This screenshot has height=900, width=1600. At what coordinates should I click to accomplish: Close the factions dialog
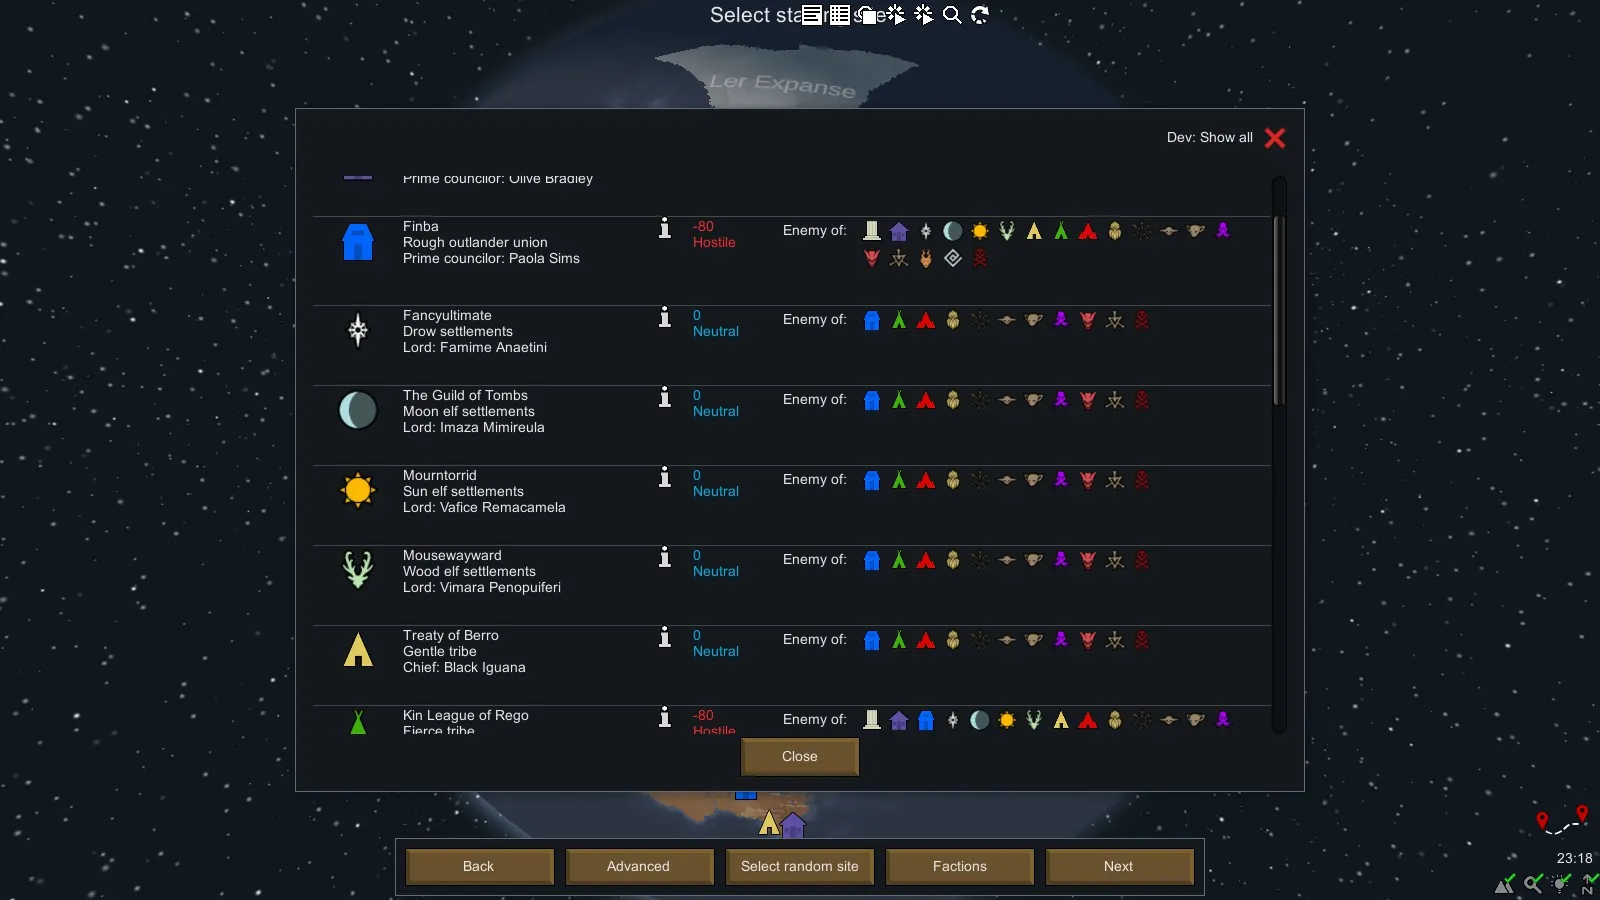(x=799, y=757)
